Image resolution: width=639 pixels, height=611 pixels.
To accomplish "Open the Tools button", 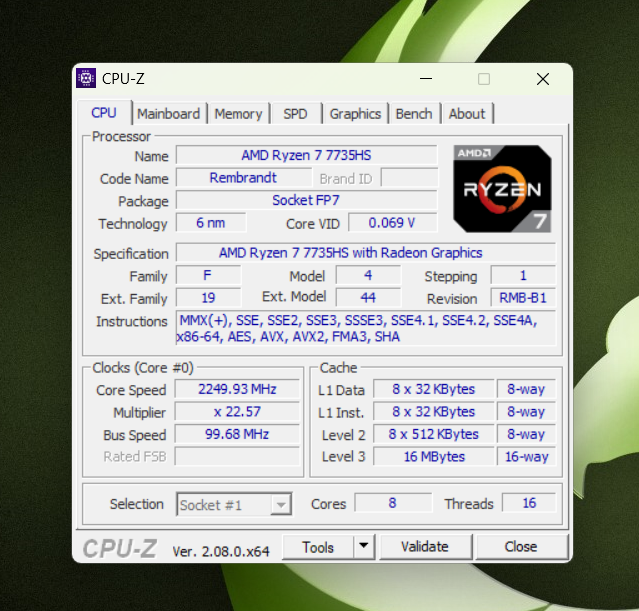I will [x=317, y=547].
